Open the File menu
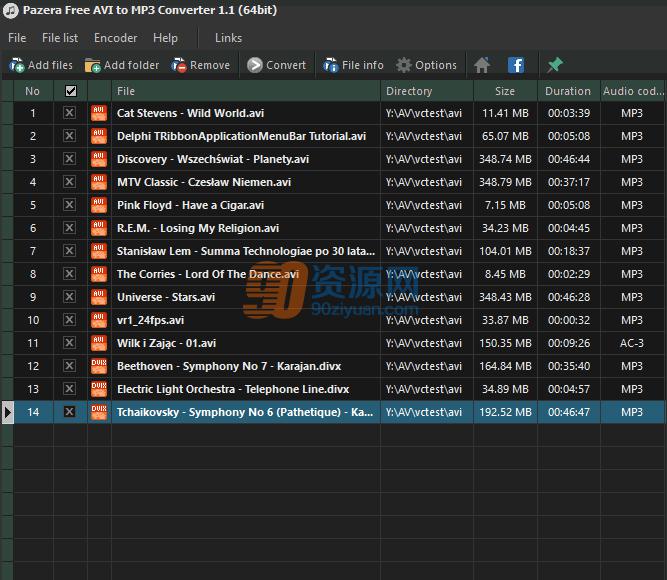This screenshot has width=667, height=580. (x=17, y=38)
